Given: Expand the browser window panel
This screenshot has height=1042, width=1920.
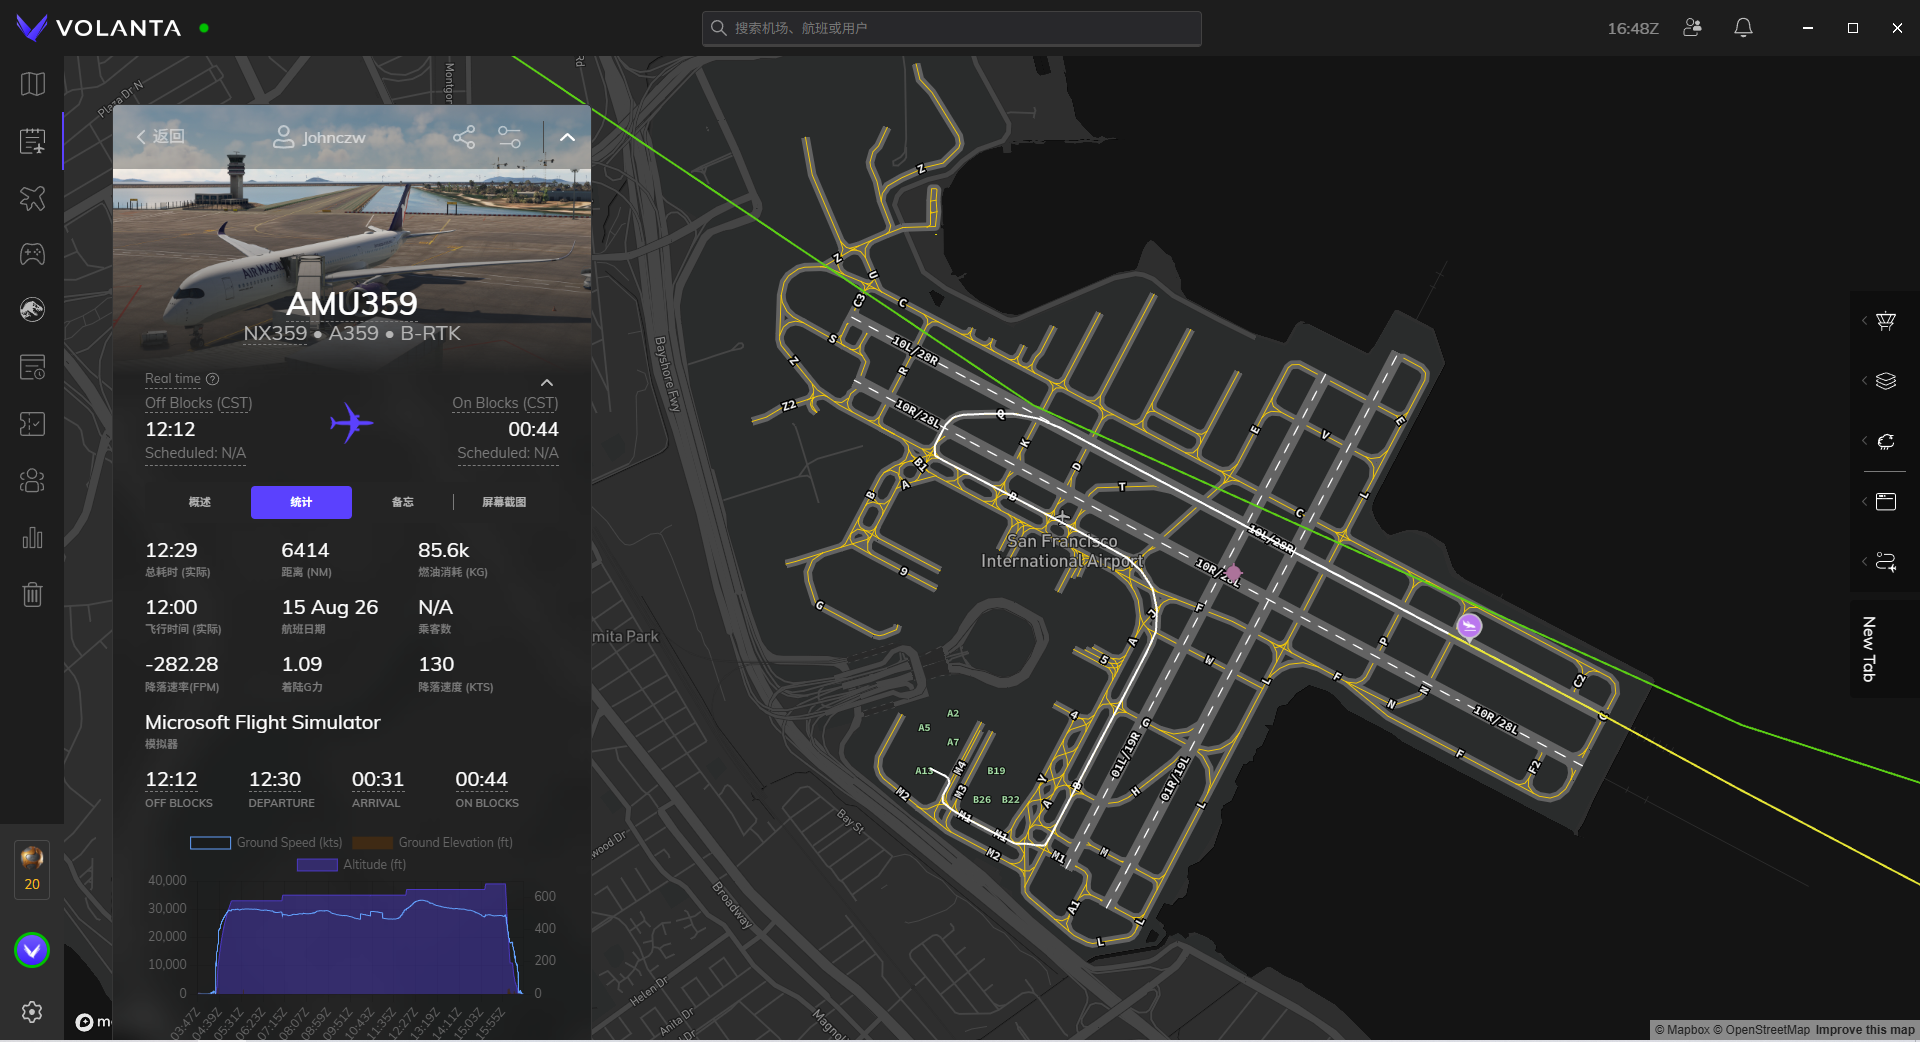Looking at the screenshot, I should coord(1885,501).
